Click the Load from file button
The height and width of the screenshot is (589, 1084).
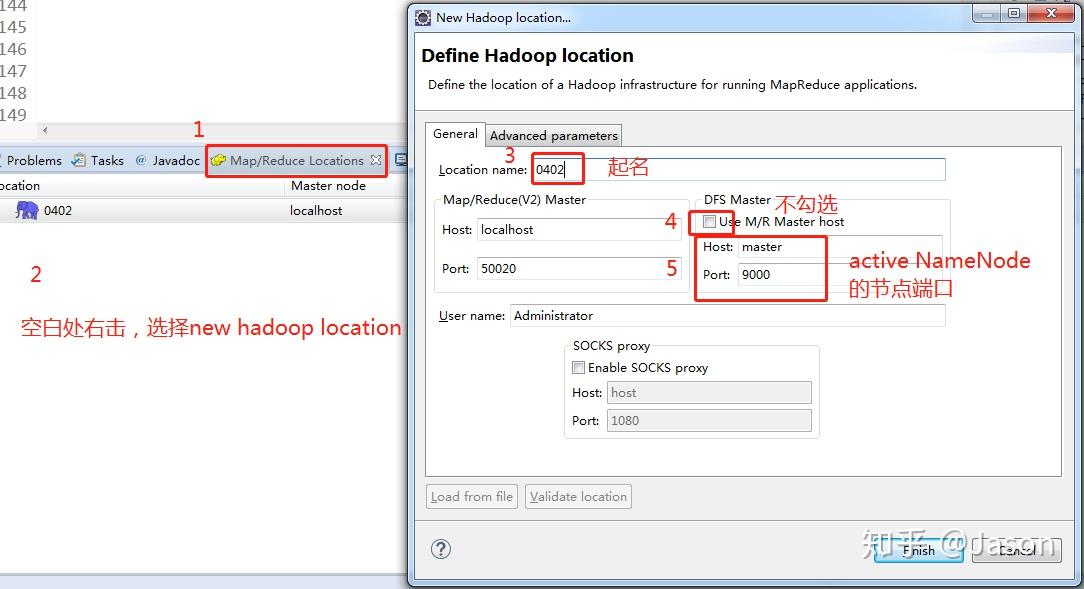[471, 496]
